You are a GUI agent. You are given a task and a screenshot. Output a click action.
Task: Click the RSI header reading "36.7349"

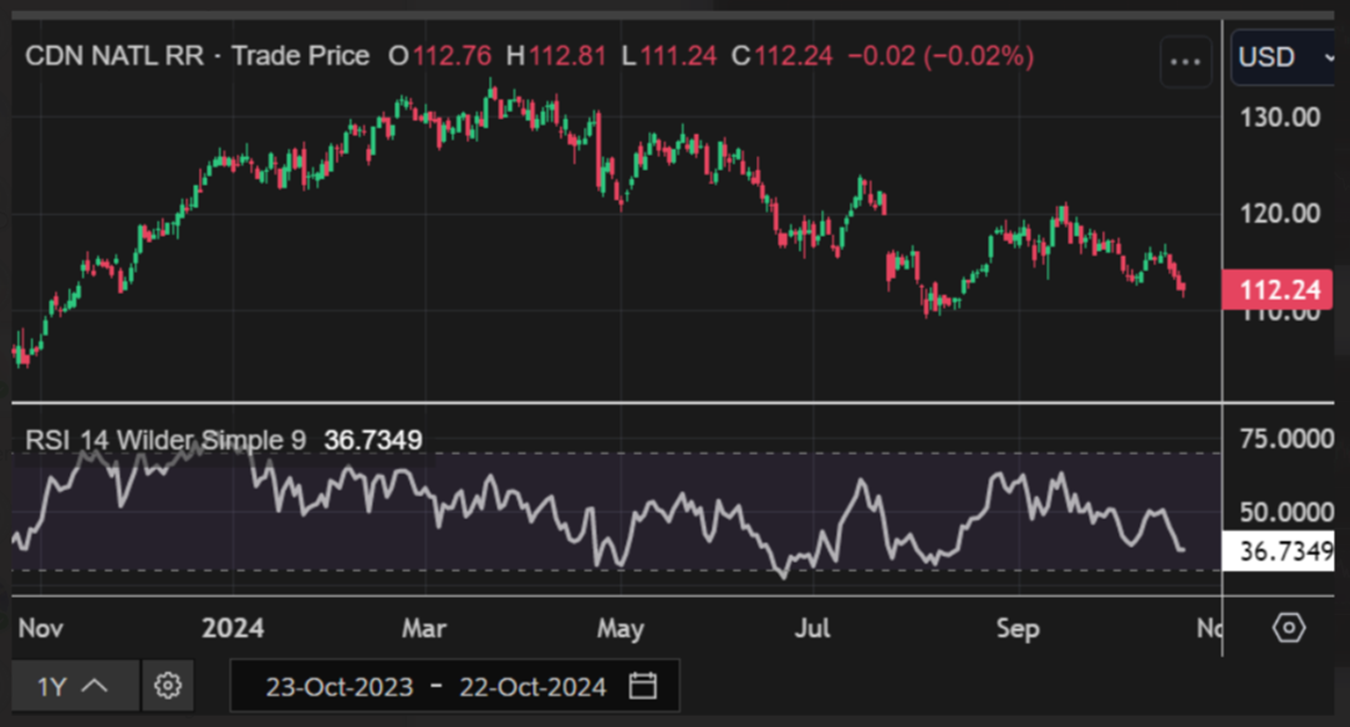click(x=373, y=440)
